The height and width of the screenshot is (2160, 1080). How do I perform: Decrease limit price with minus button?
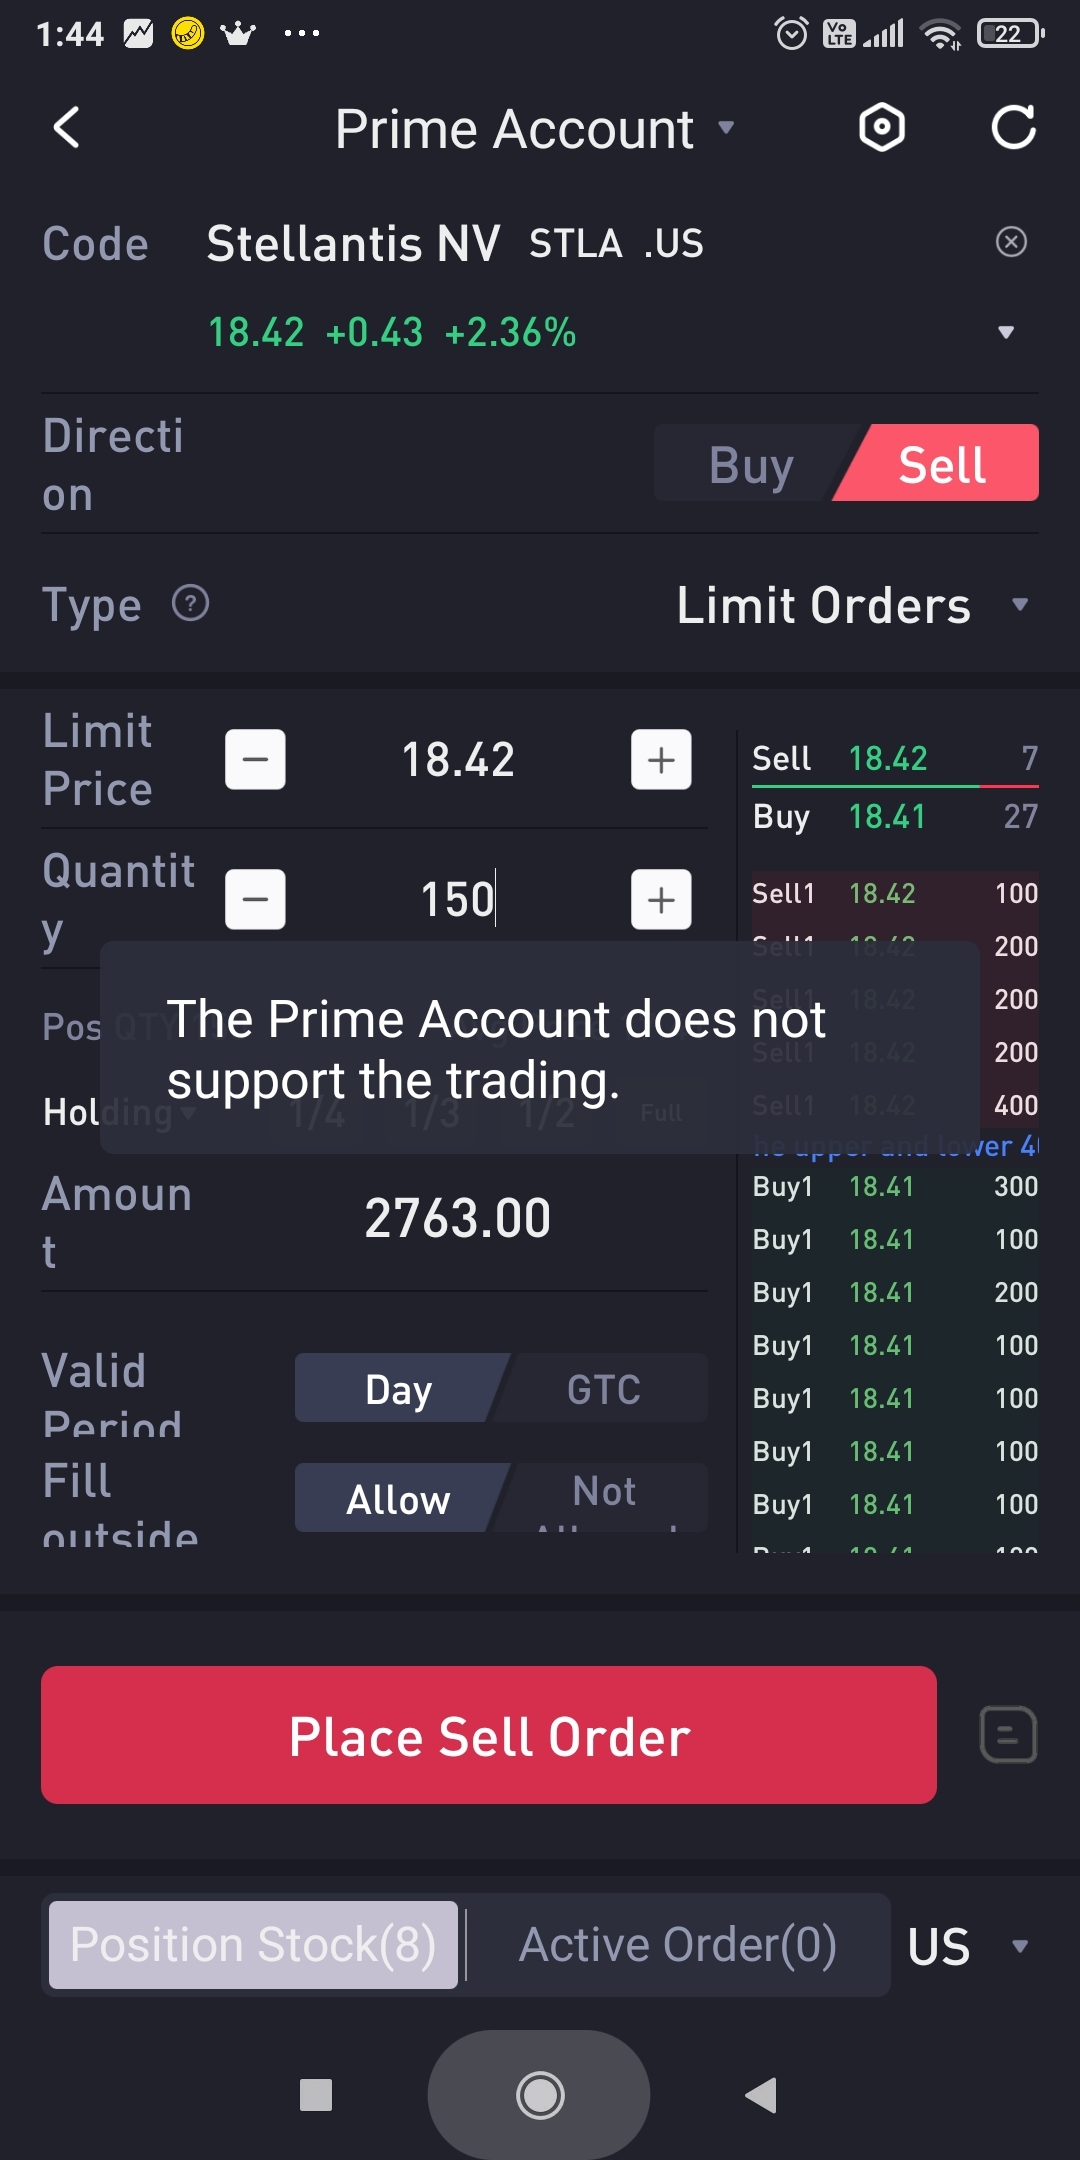click(255, 760)
